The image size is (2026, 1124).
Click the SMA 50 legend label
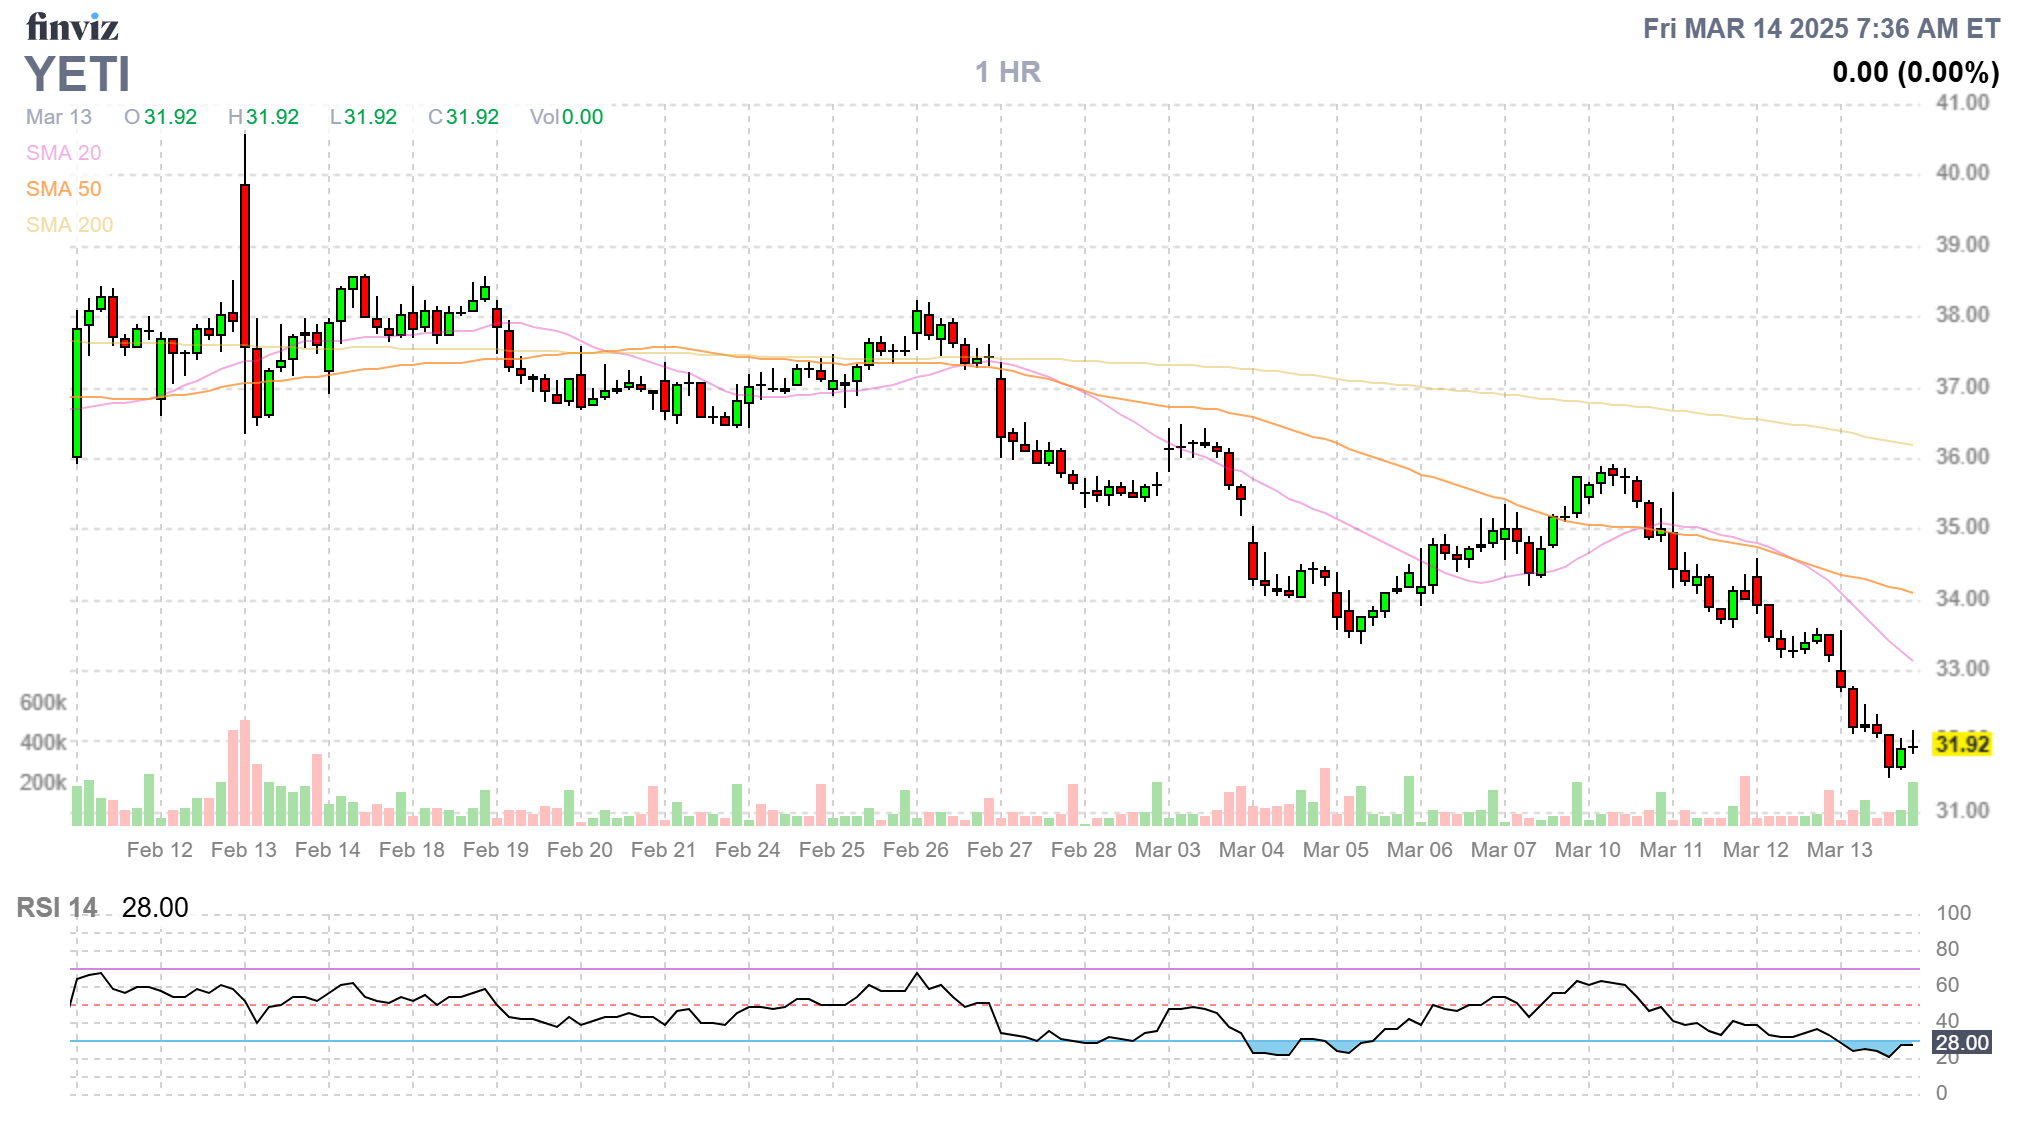[63, 189]
